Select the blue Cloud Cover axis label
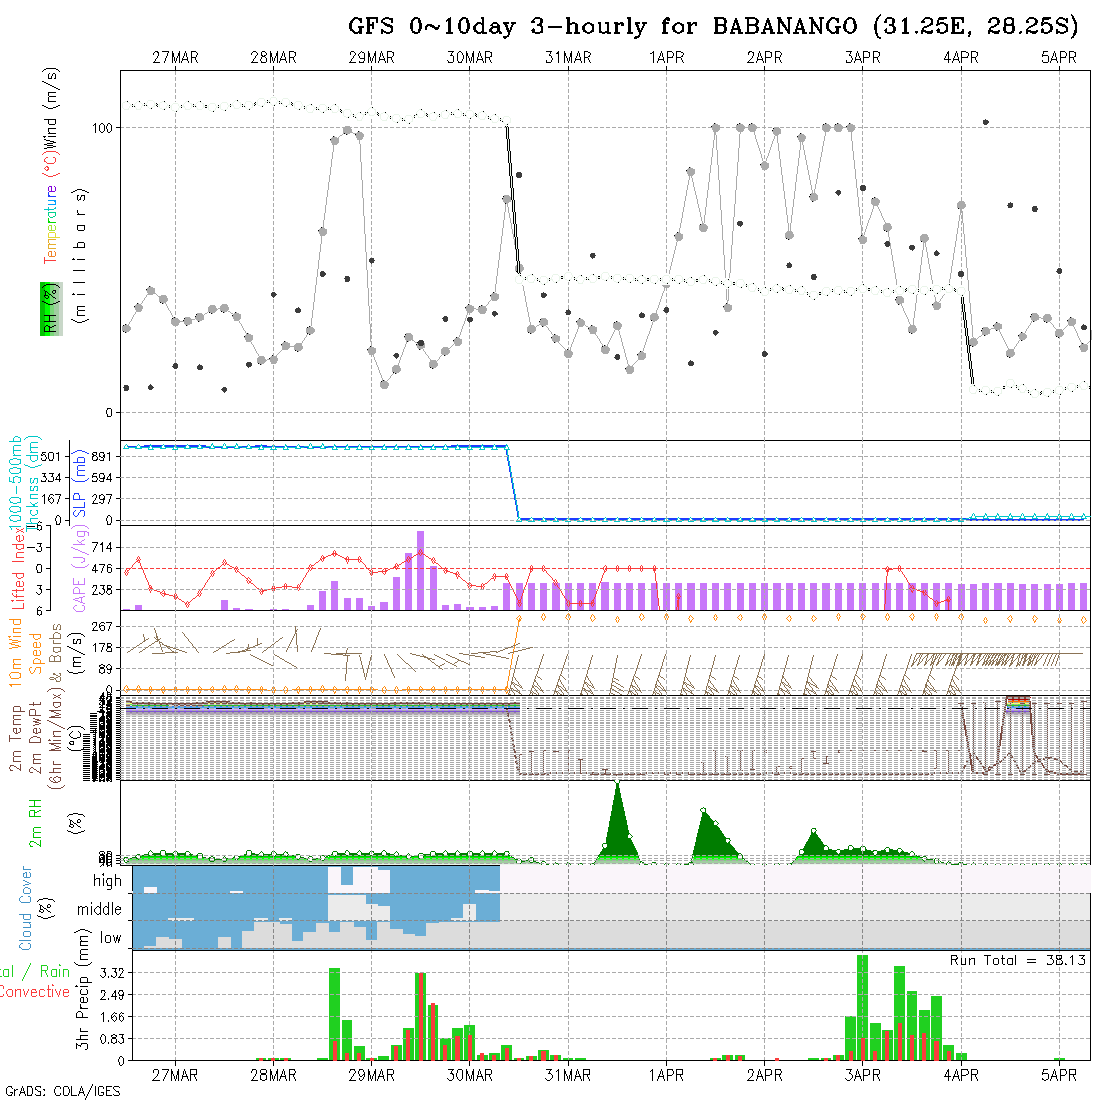The width and height of the screenshot is (1100, 1100). point(26,909)
